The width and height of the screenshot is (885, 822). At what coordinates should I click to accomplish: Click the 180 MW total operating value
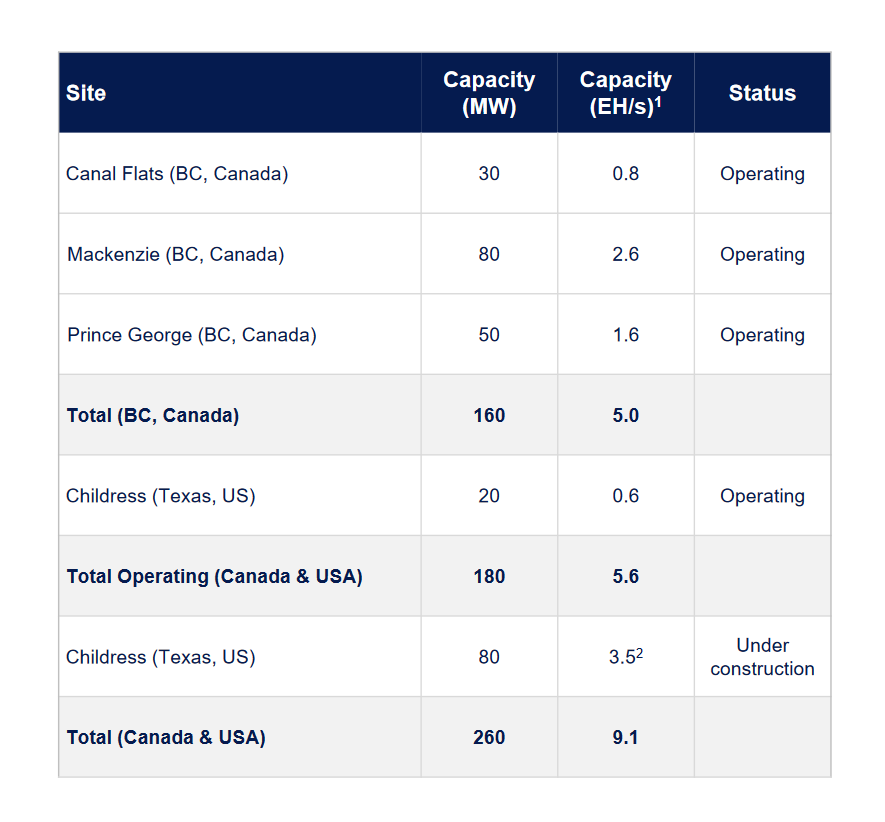point(489,576)
